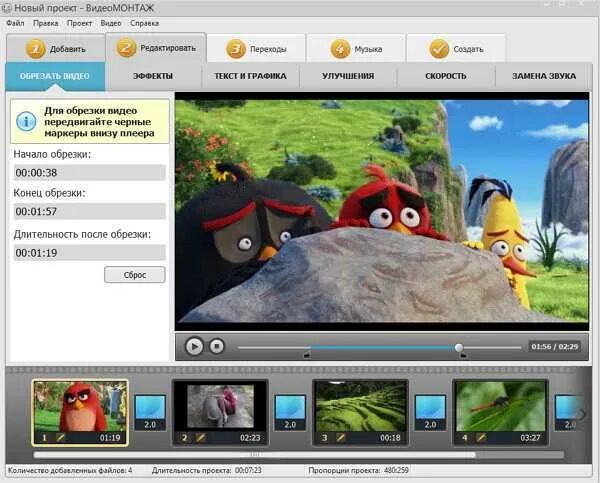600x483 pixels.
Task: Click the pencil edit icon on clip 3
Action: tap(341, 437)
